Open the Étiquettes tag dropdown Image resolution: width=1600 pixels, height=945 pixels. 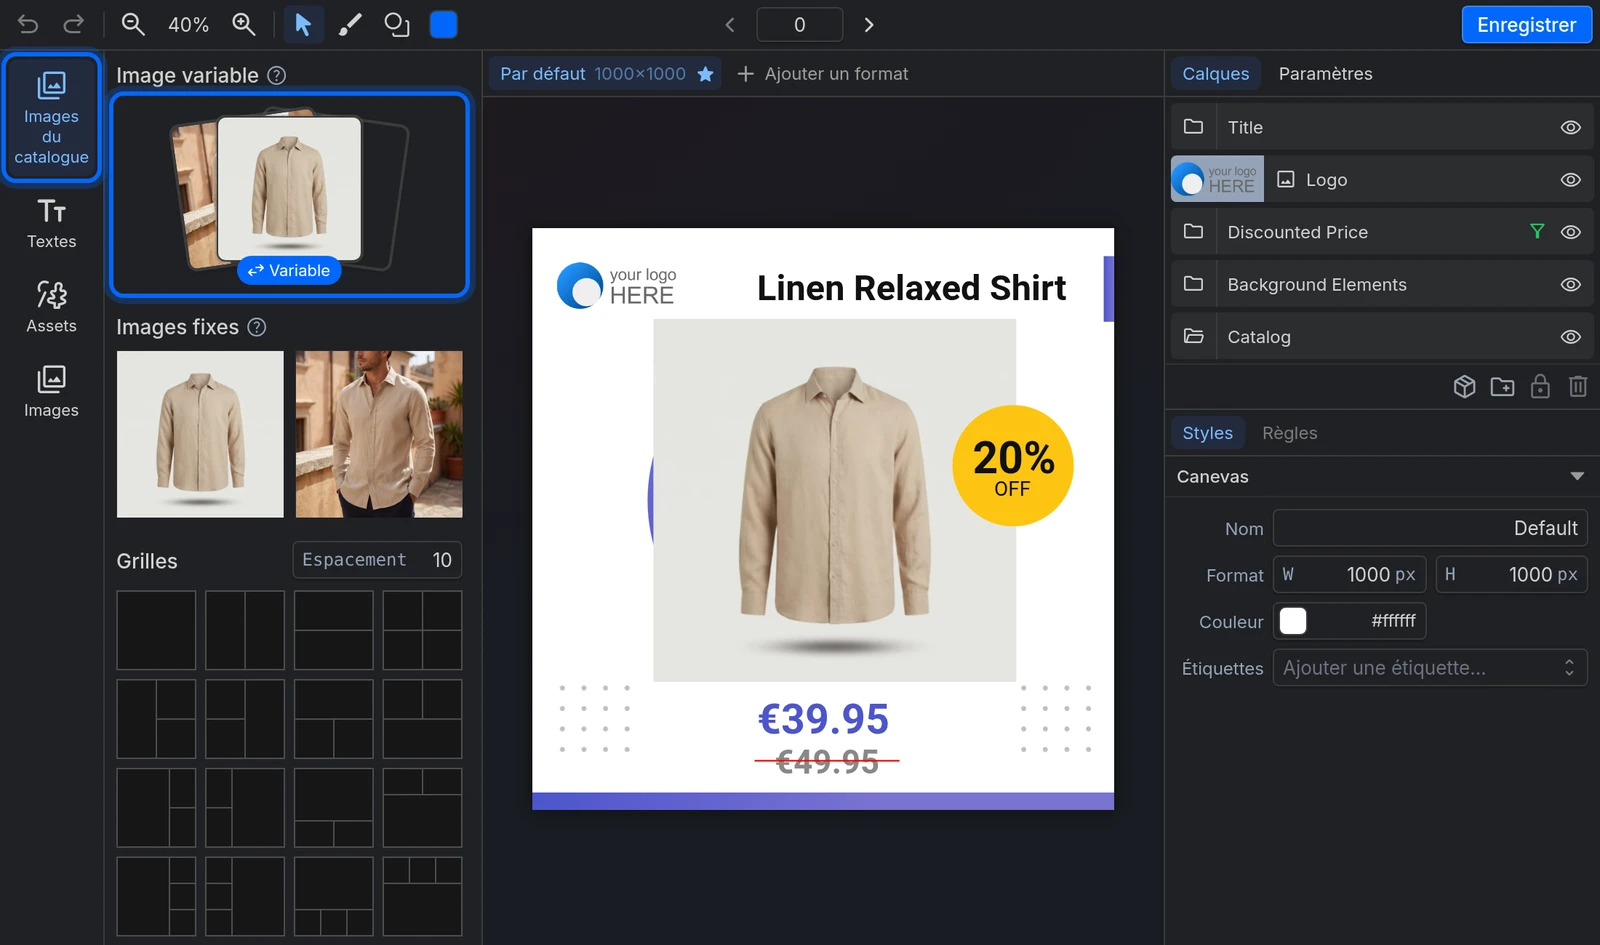1430,668
